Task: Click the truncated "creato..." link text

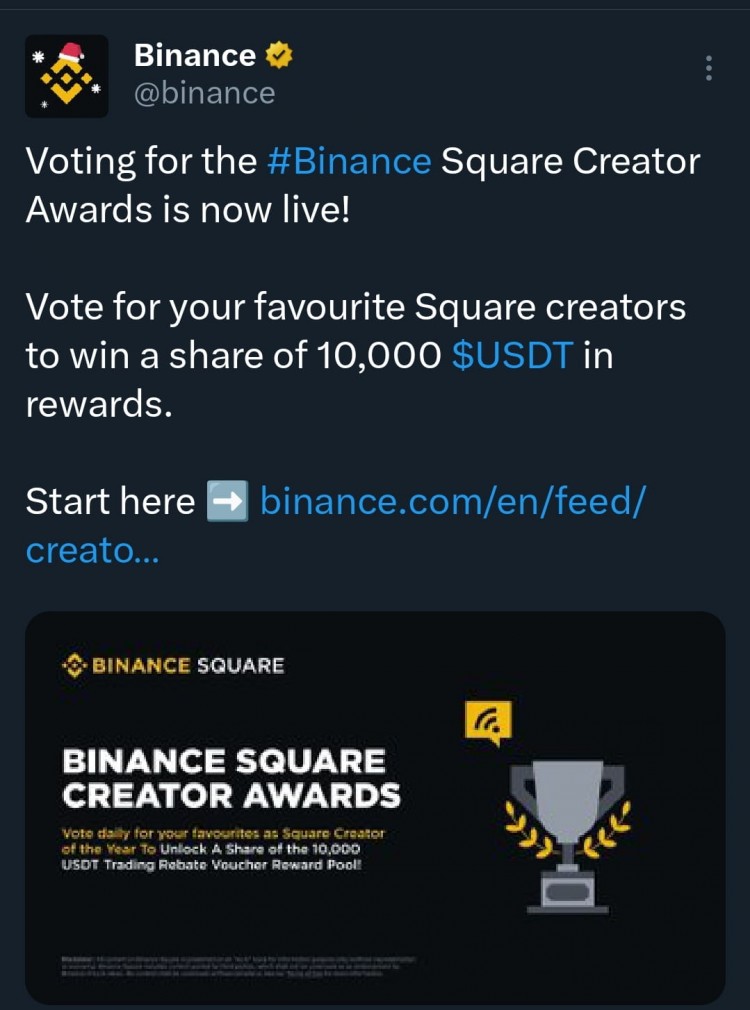Action: click(91, 549)
